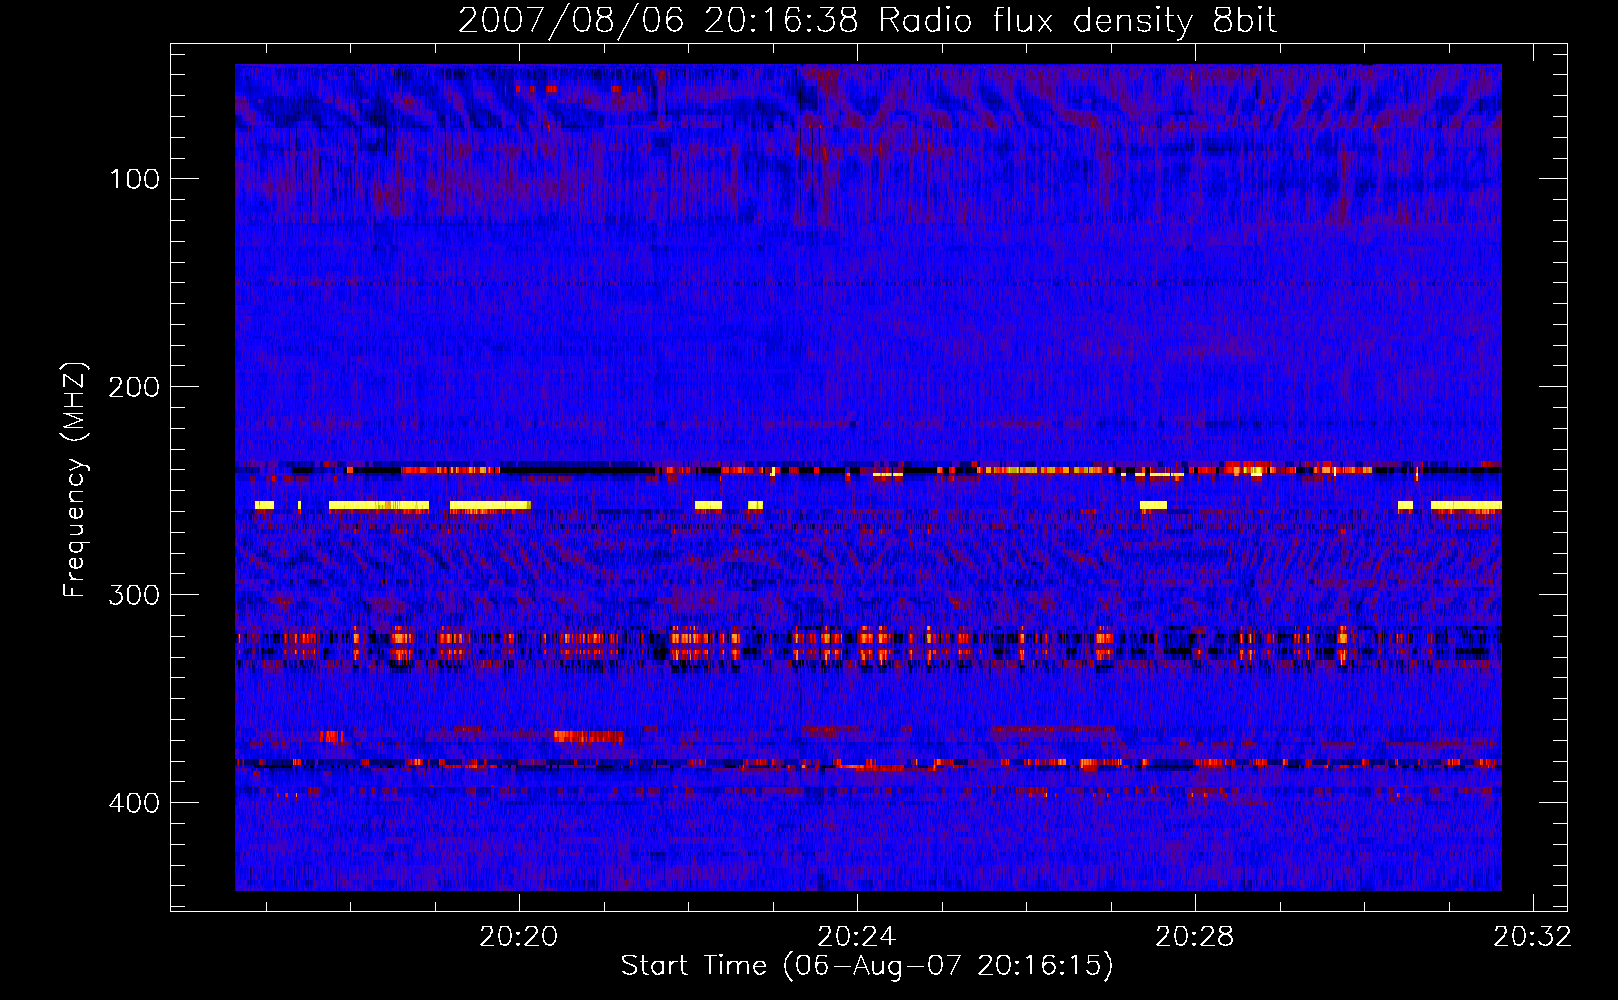
Task: Click the 20:20 time tick label
Action: (518, 937)
